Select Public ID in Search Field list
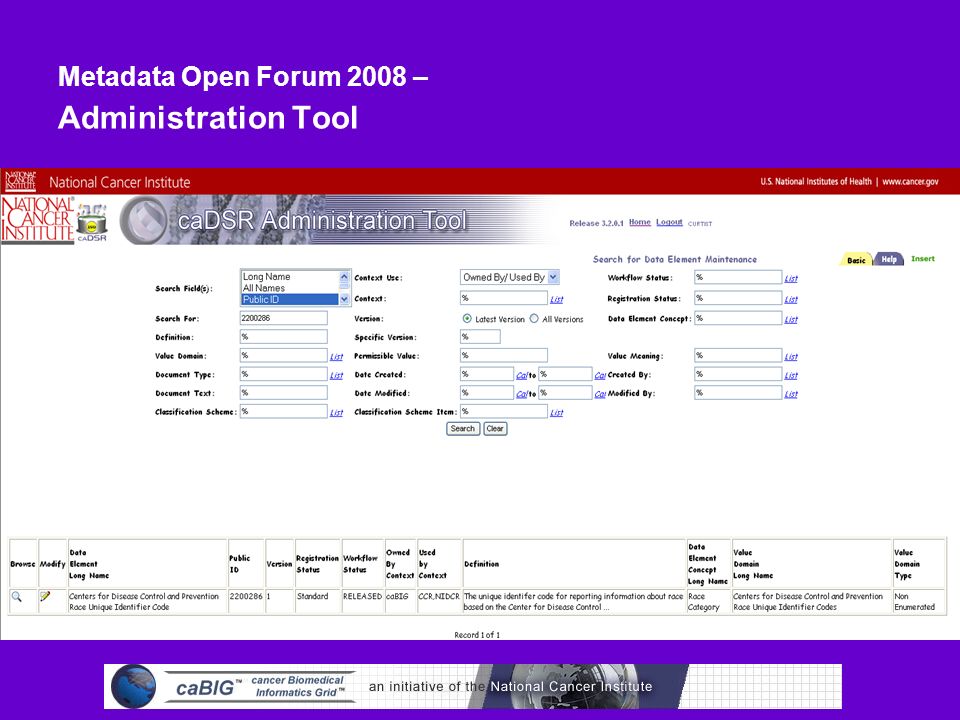960x720 pixels. [290, 299]
